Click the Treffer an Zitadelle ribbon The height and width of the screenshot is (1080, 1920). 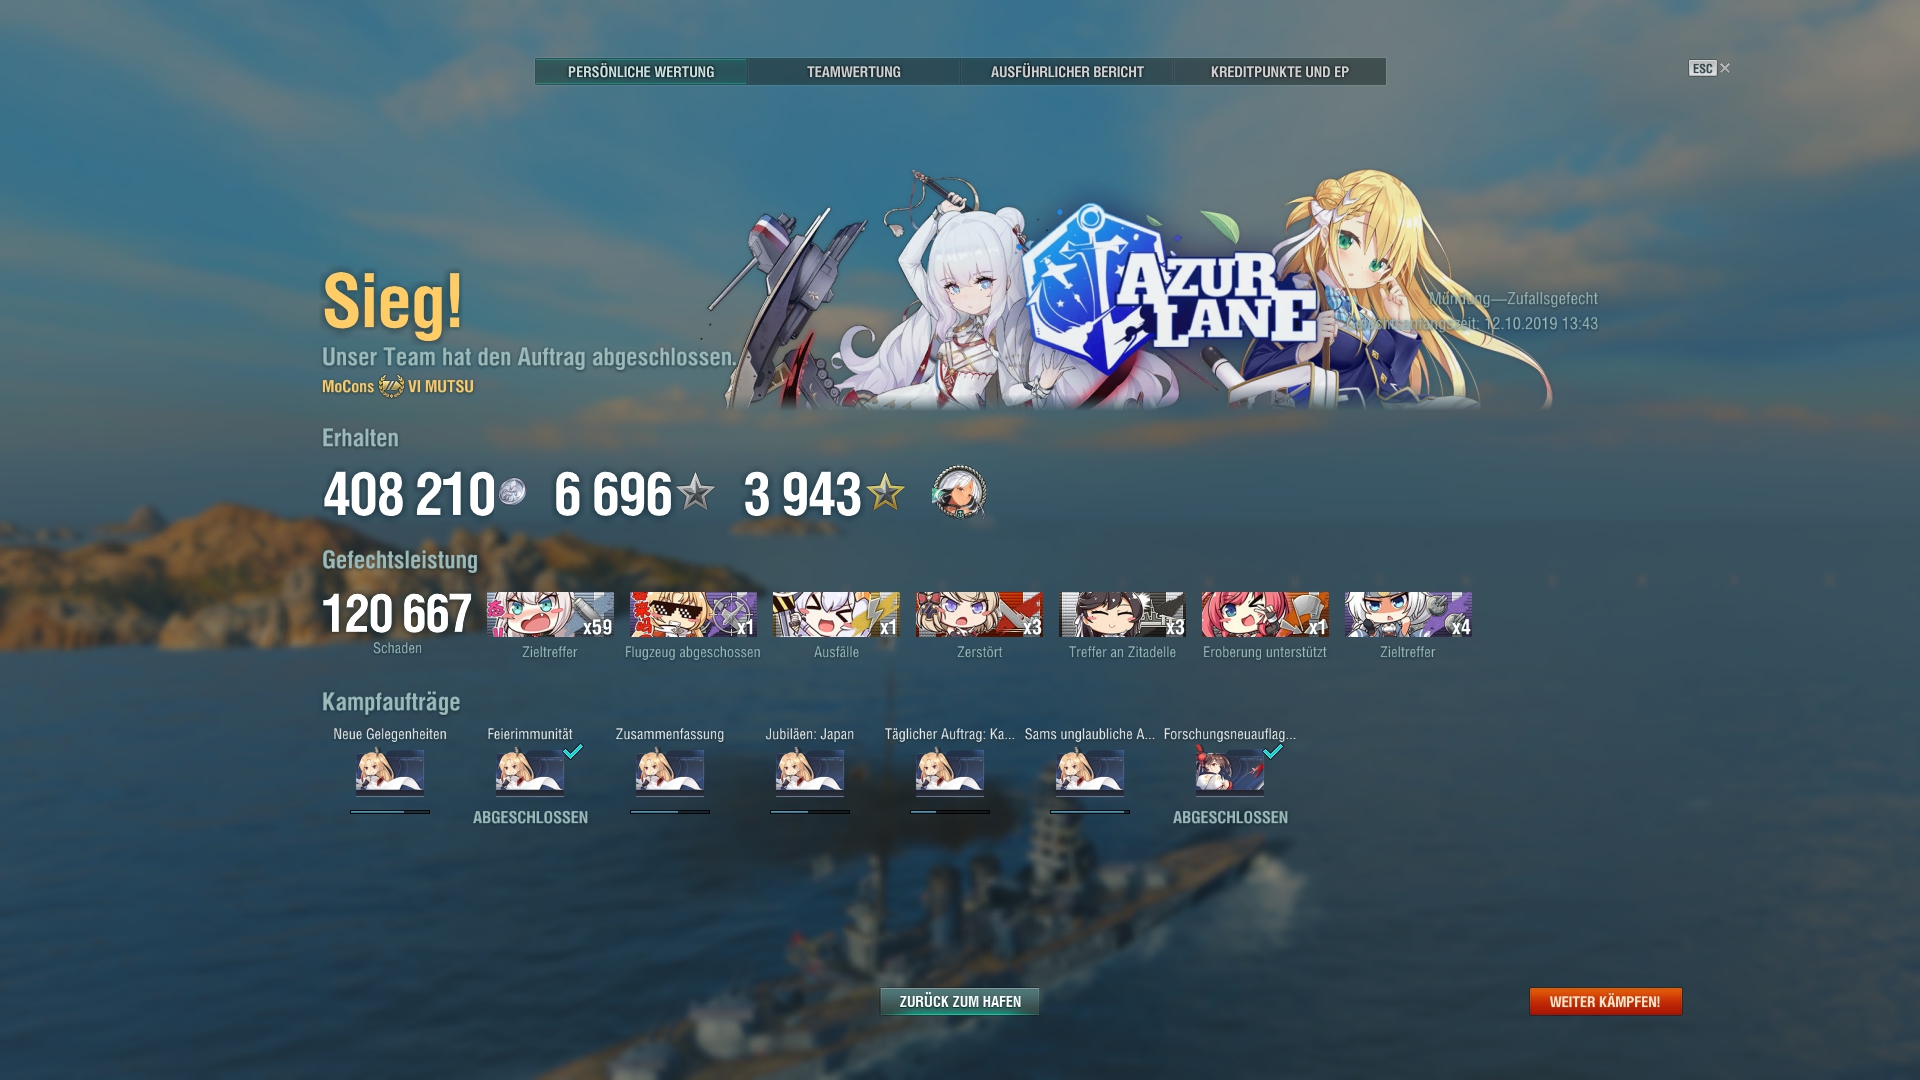1122,614
